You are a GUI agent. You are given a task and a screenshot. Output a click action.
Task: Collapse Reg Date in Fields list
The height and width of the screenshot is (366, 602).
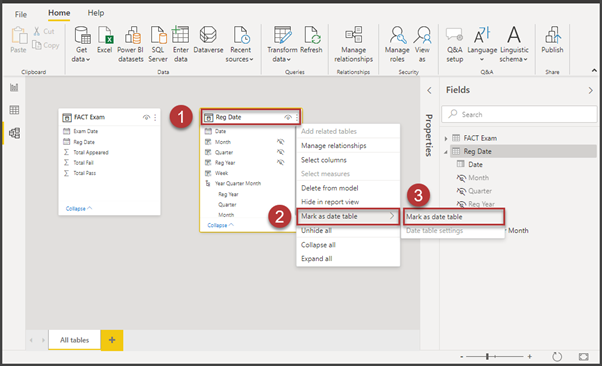click(x=446, y=152)
